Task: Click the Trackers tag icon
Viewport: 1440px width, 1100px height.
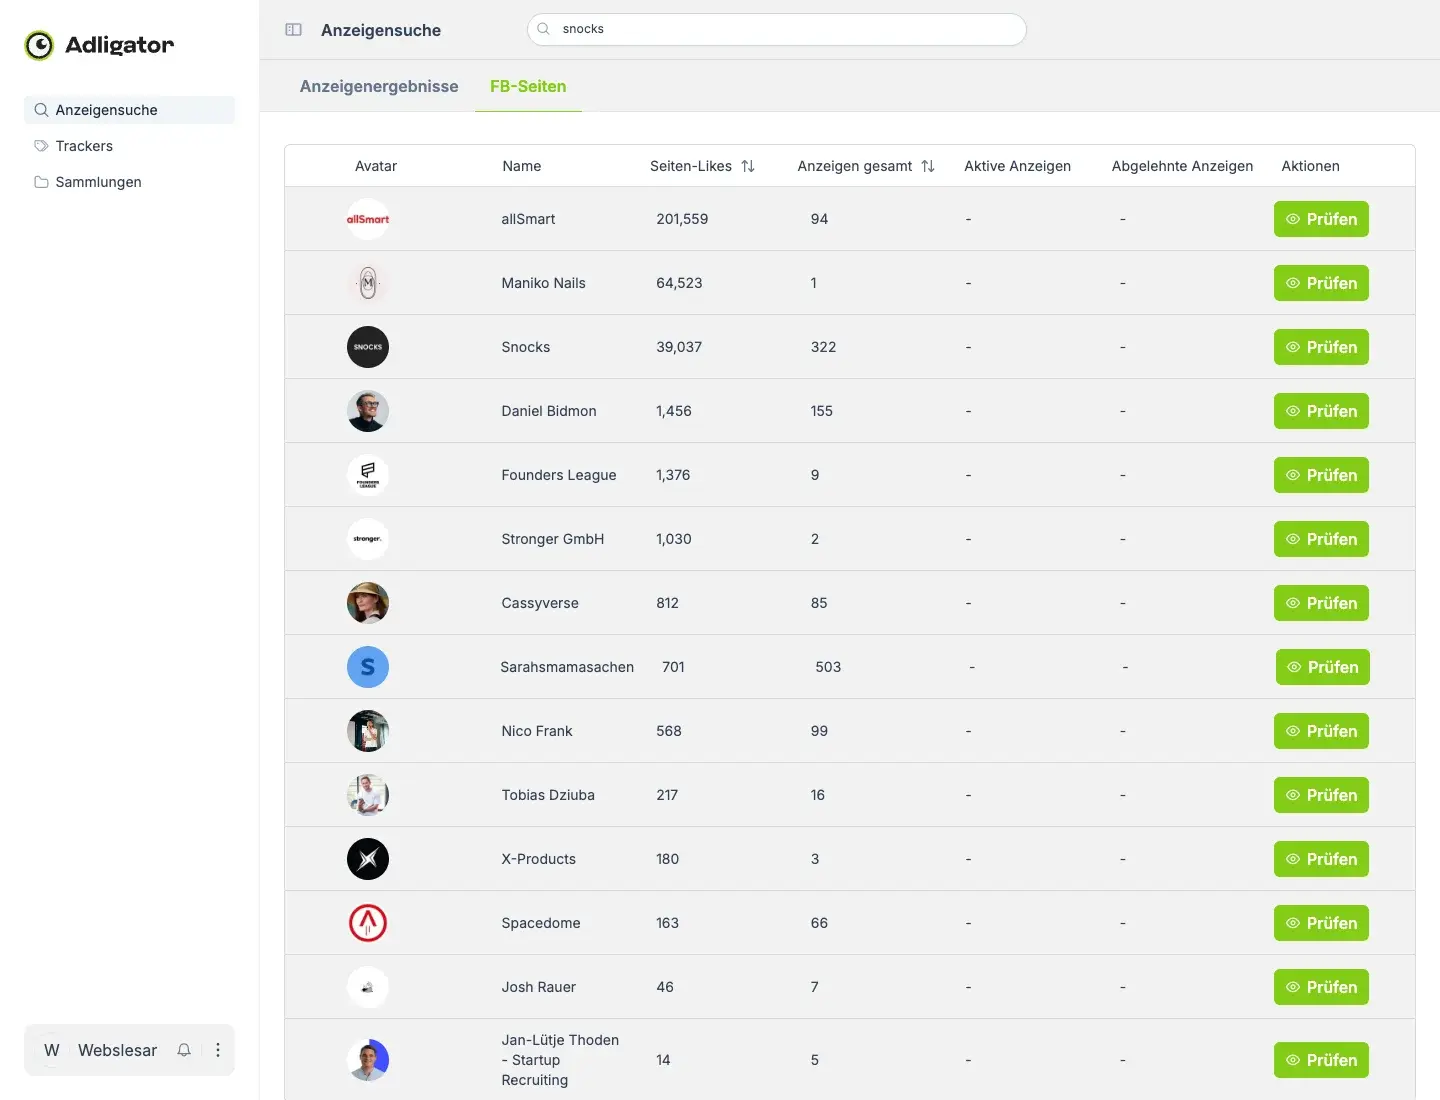Action: coord(41,146)
